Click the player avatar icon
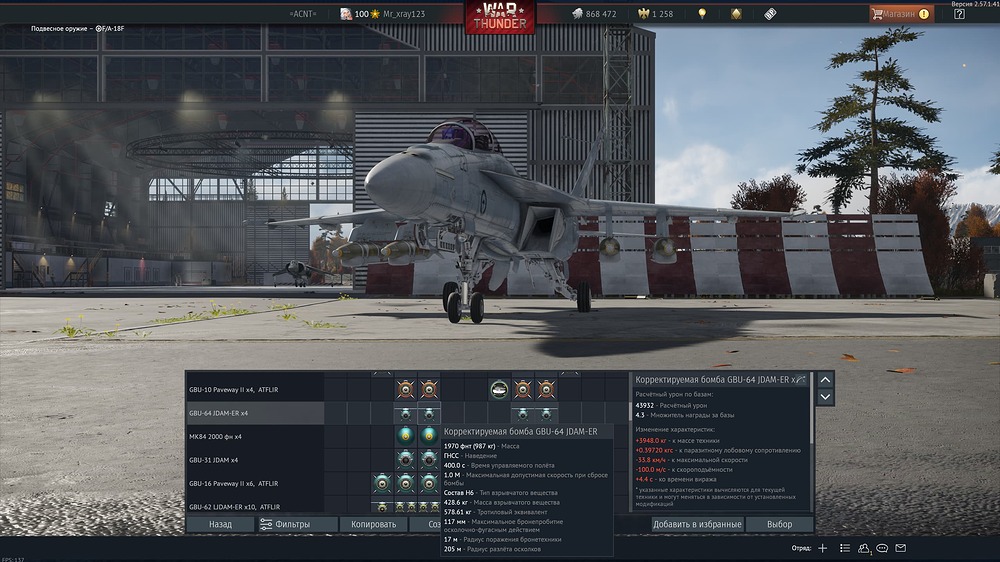Image resolution: width=1000 pixels, height=562 pixels. click(346, 13)
